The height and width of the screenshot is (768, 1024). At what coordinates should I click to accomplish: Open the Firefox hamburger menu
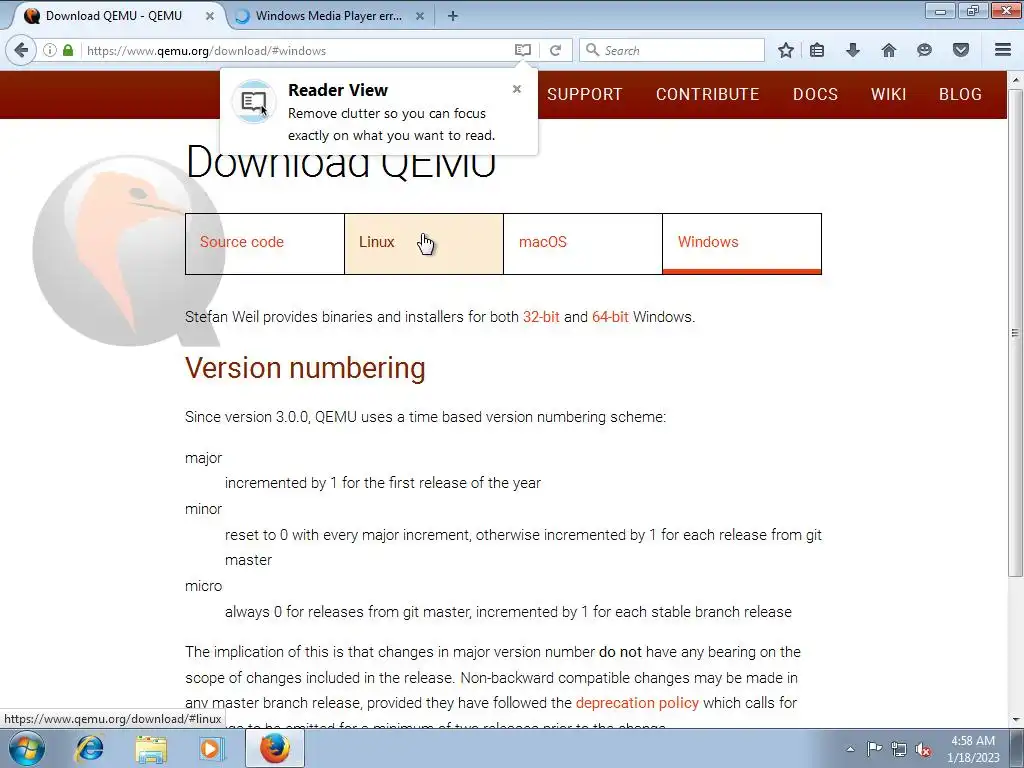pyautogui.click(x=1003, y=50)
